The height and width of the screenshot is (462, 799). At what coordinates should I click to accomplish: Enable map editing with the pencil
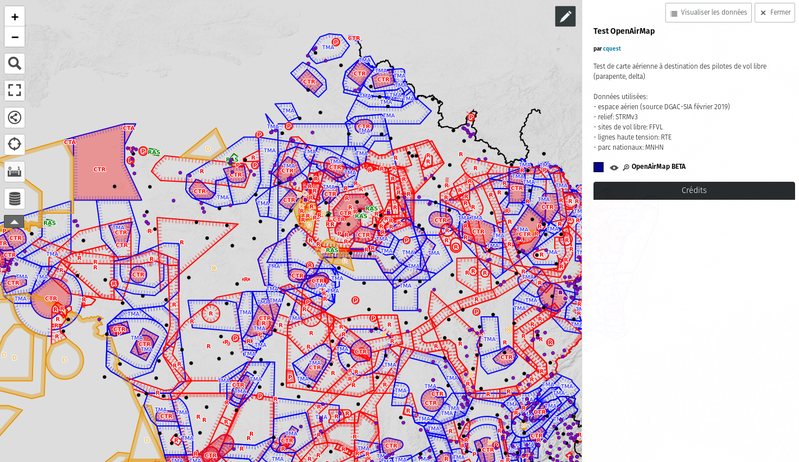pos(565,17)
